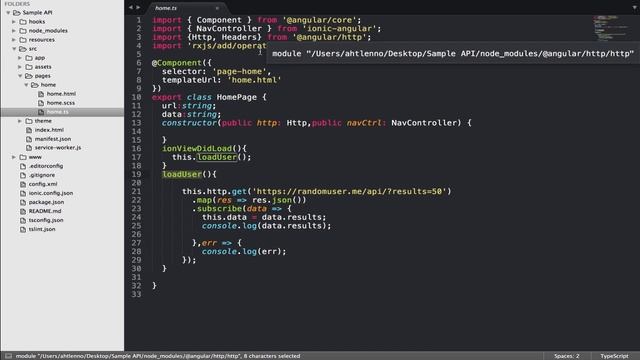Open tslint.json file name in sidebar
Image resolution: width=640 pixels, height=360 pixels.
click(42, 229)
